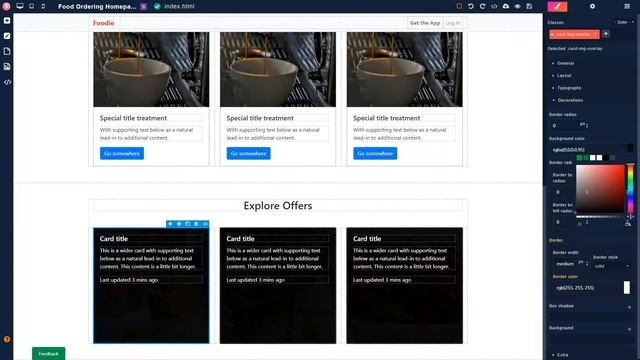The height and width of the screenshot is (360, 640).
Task: Redo the last change
Action: tap(482, 6)
